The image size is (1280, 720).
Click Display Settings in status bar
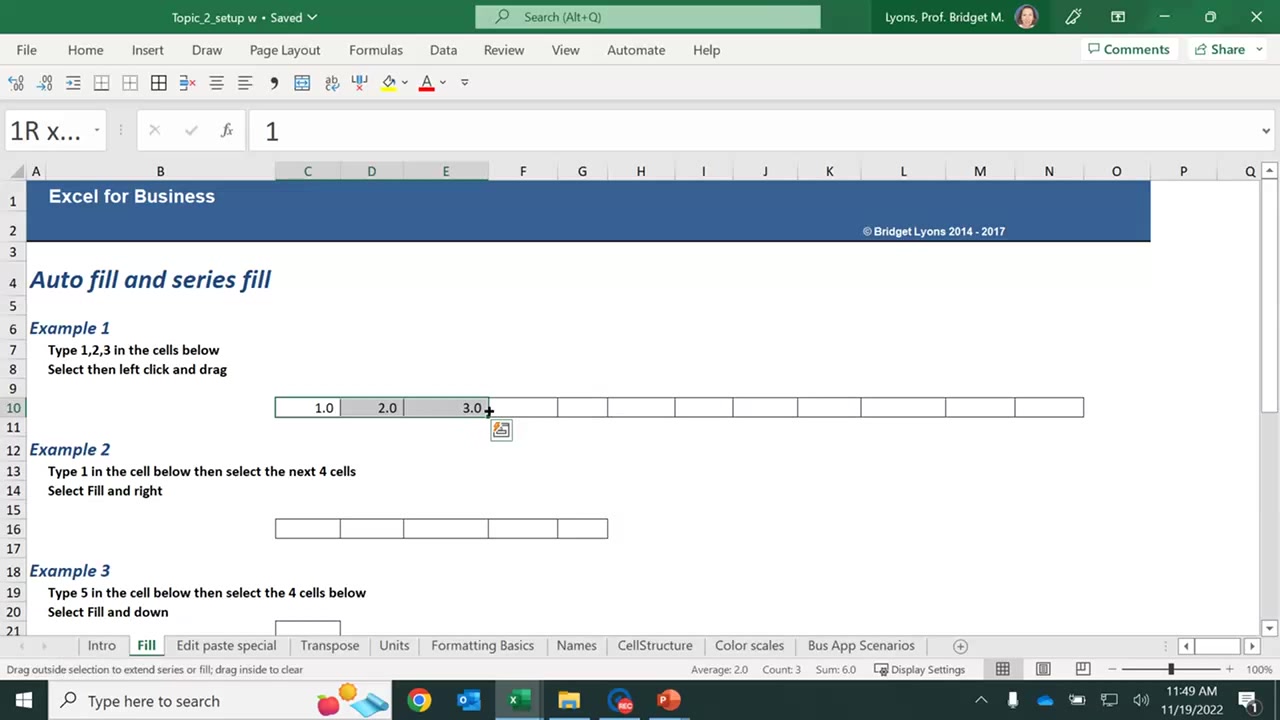[x=919, y=670]
